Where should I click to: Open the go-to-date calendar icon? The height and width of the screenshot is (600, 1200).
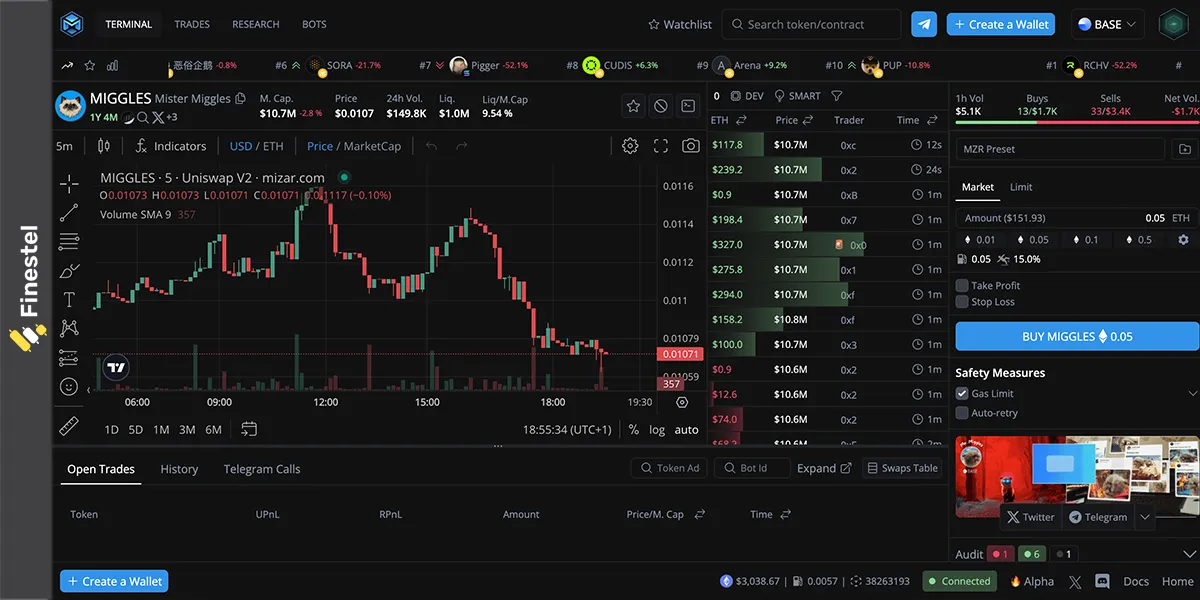(x=249, y=429)
